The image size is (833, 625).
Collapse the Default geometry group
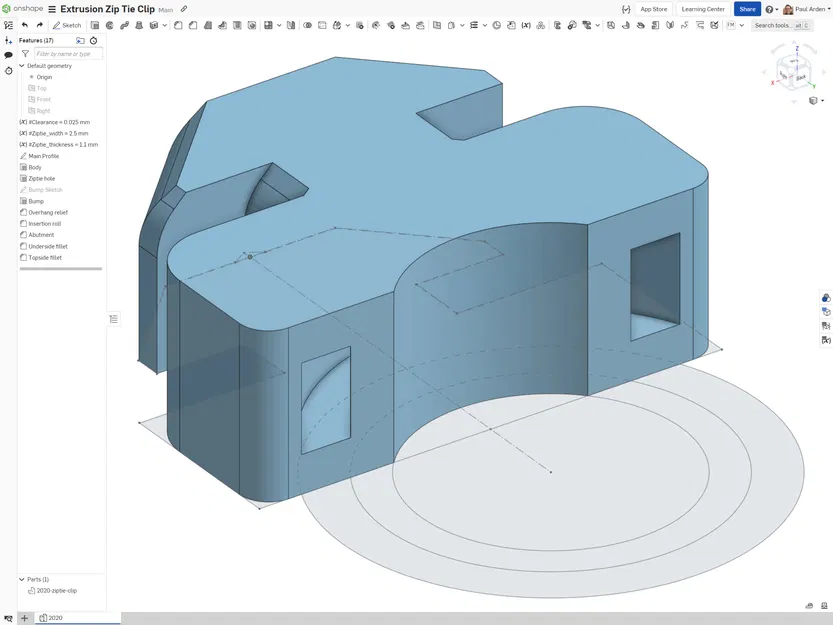coord(22,66)
